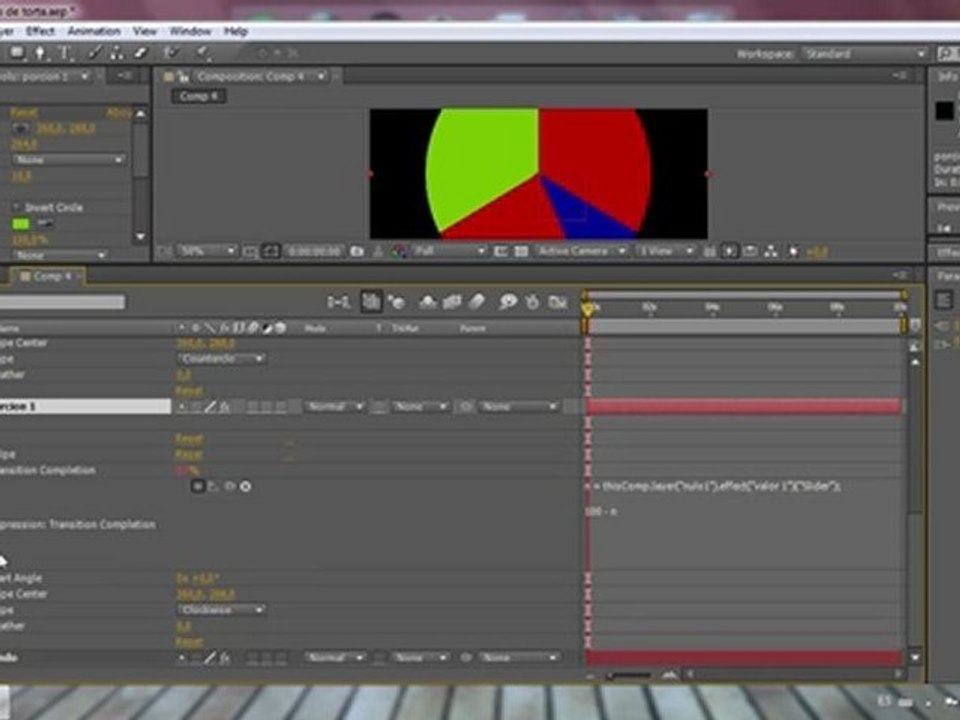Select the Type tool
This screenshot has width=960, height=720.
[65, 53]
